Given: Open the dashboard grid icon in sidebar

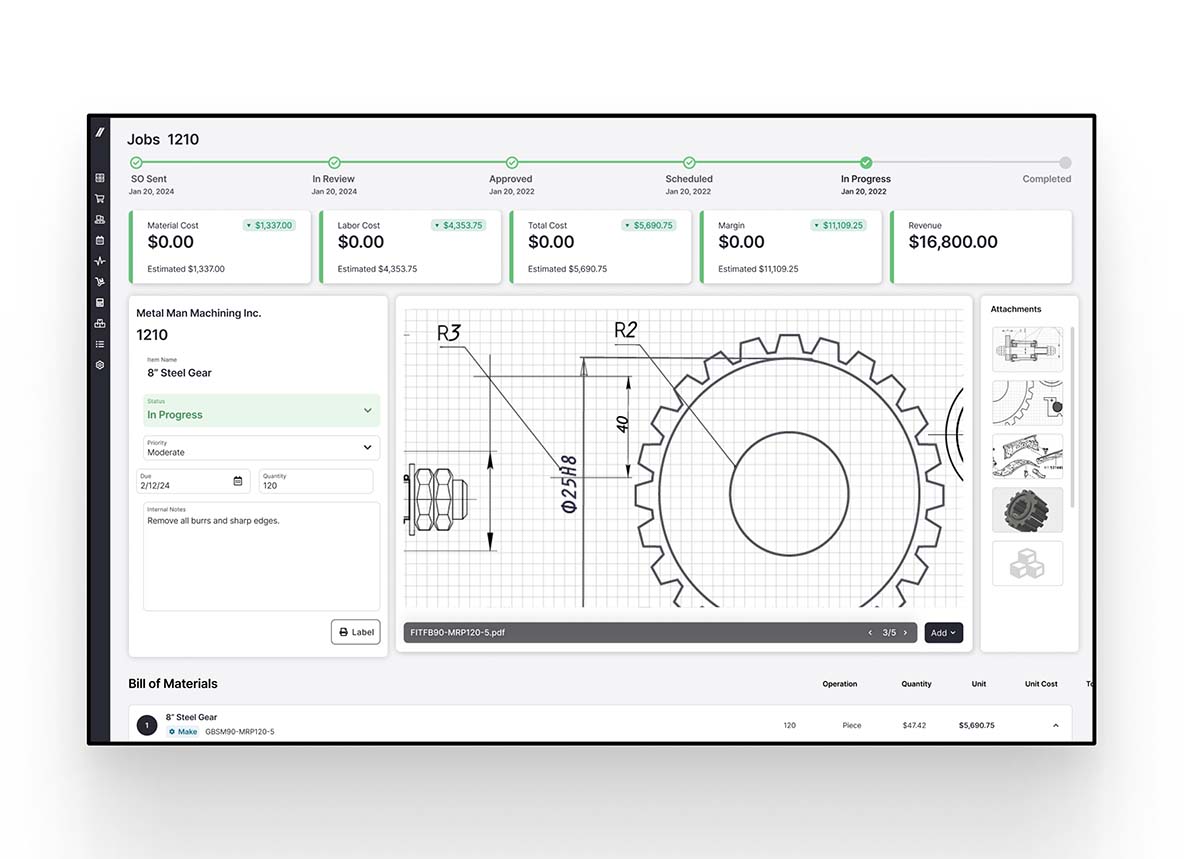Looking at the screenshot, I should pyautogui.click(x=99, y=177).
